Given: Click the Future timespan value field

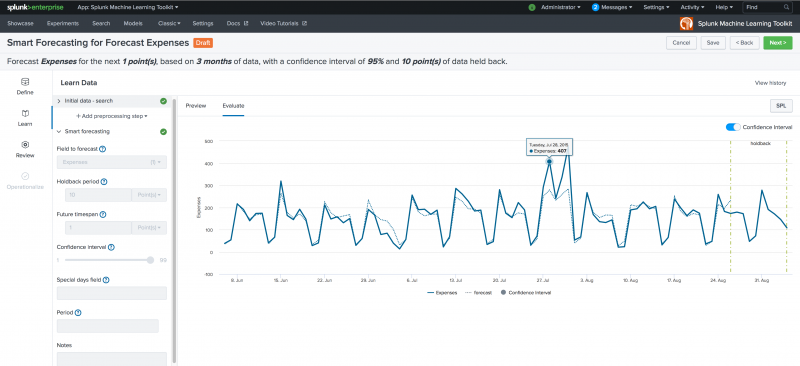Looking at the screenshot, I should coord(98,227).
